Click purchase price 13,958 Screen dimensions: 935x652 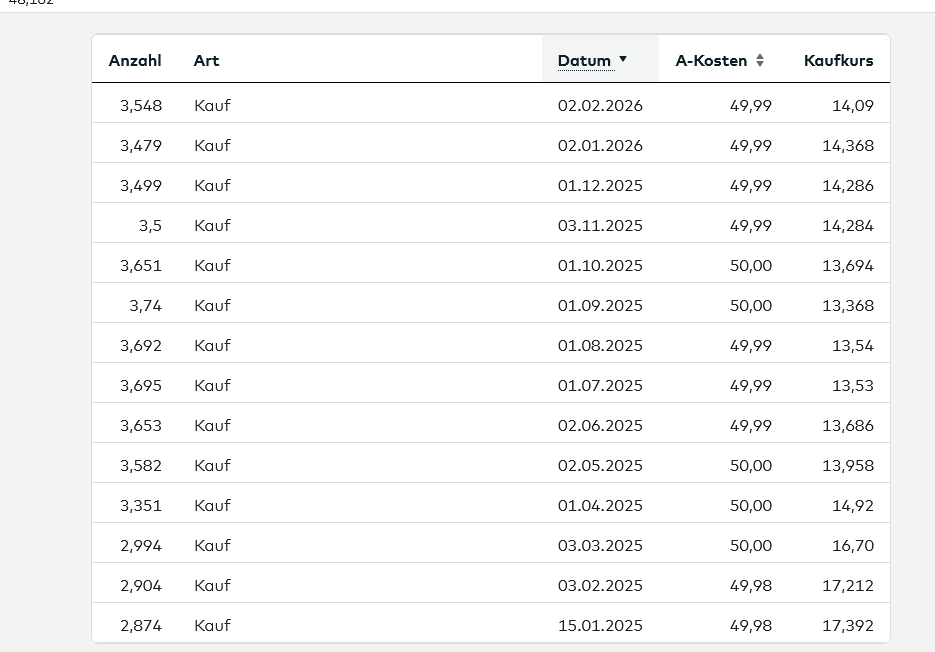click(x=848, y=465)
